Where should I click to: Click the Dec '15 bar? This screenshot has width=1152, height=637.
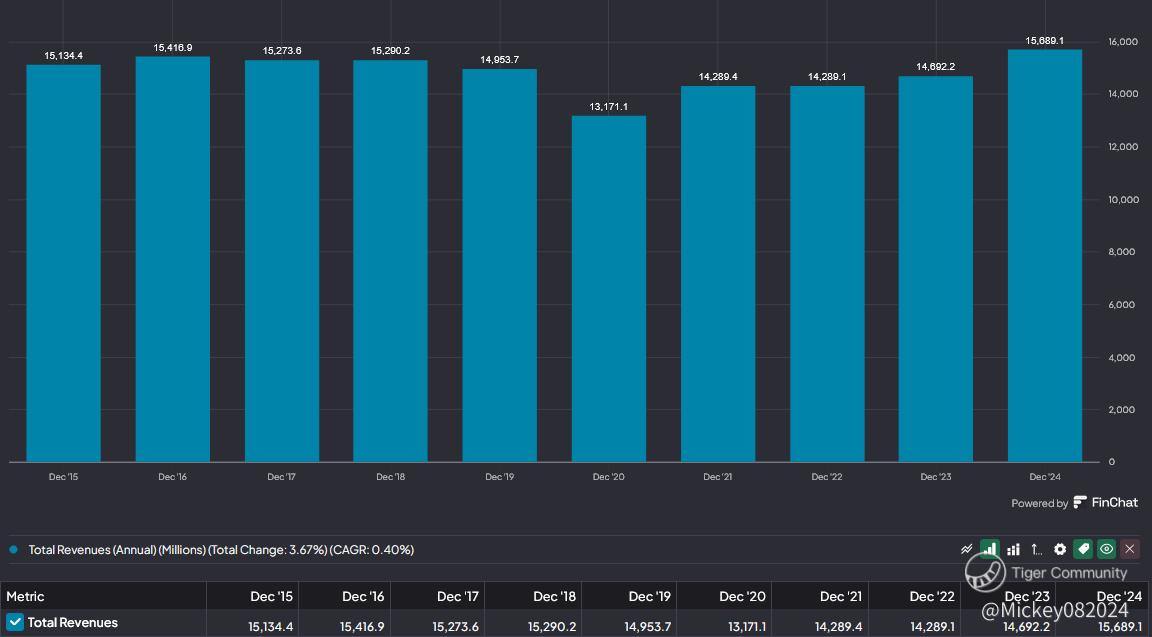pyautogui.click(x=64, y=264)
